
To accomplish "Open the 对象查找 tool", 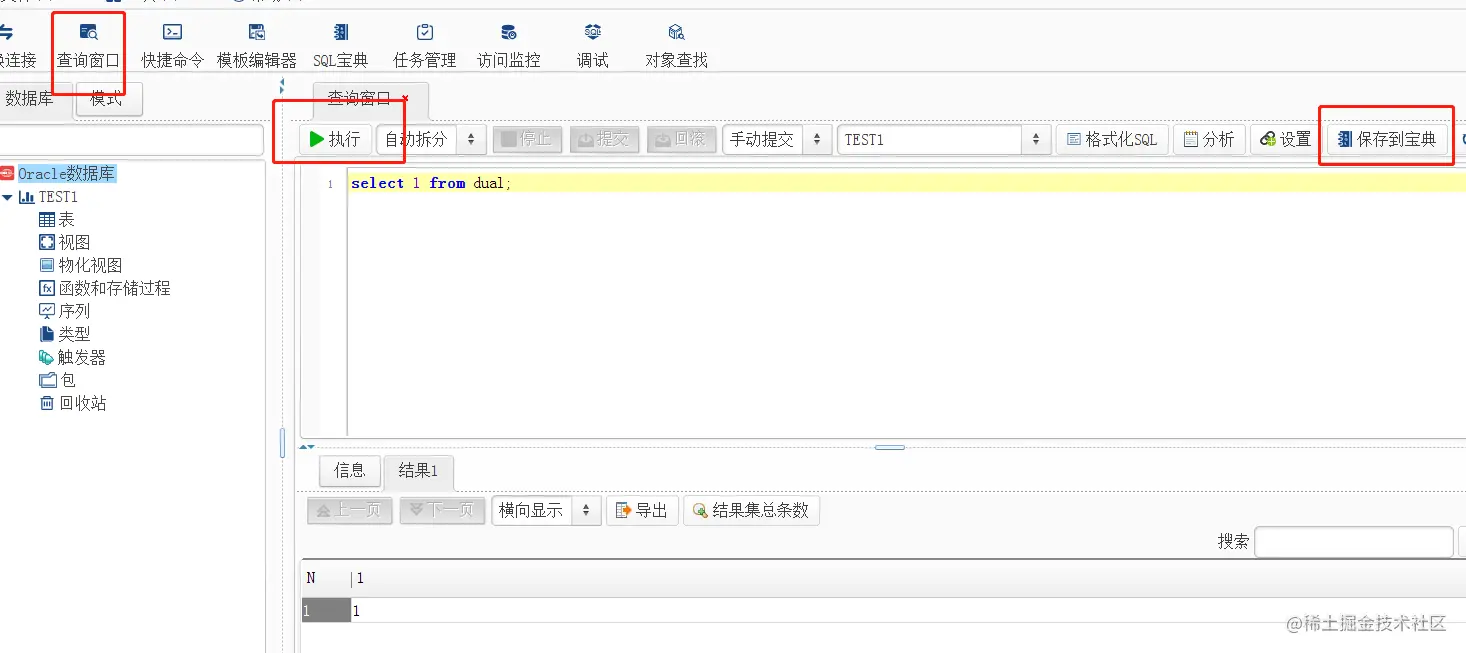I will point(677,46).
